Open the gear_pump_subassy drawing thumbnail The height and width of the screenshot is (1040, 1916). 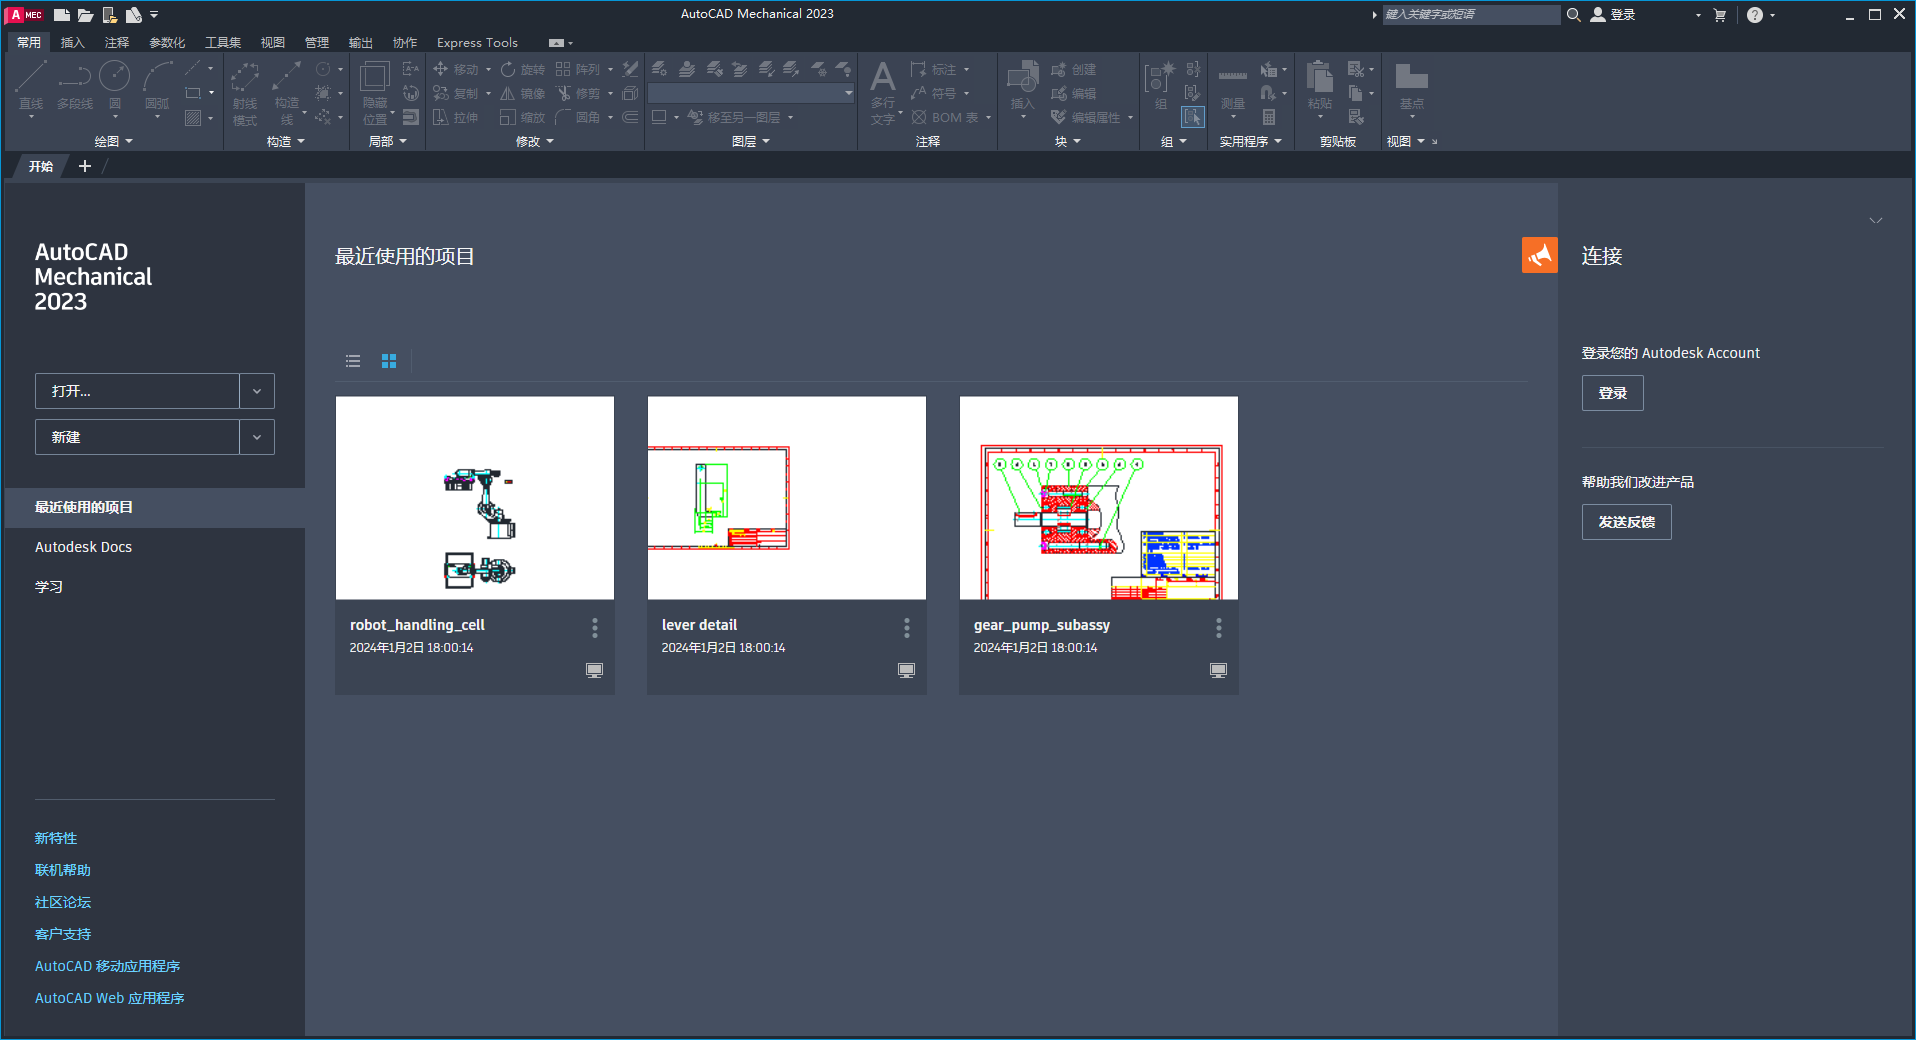pos(1098,497)
